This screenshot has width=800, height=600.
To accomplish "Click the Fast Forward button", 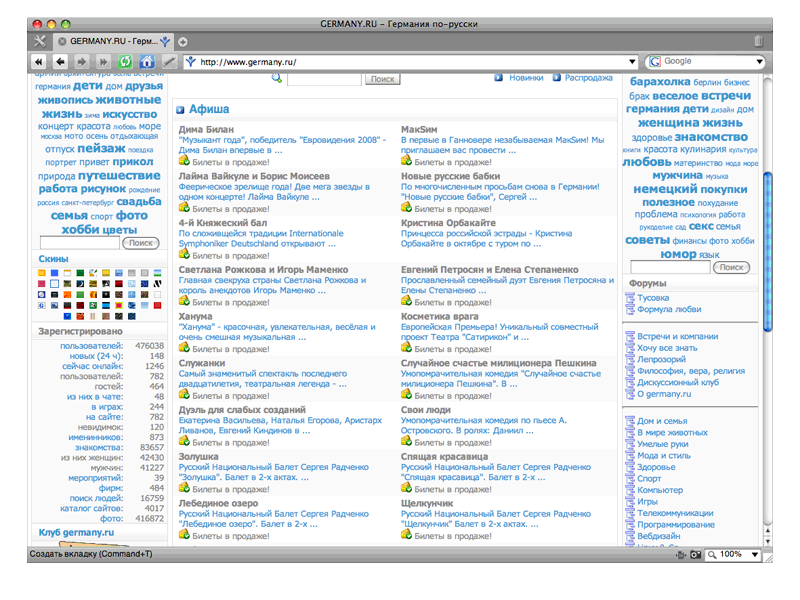I will [x=104, y=62].
